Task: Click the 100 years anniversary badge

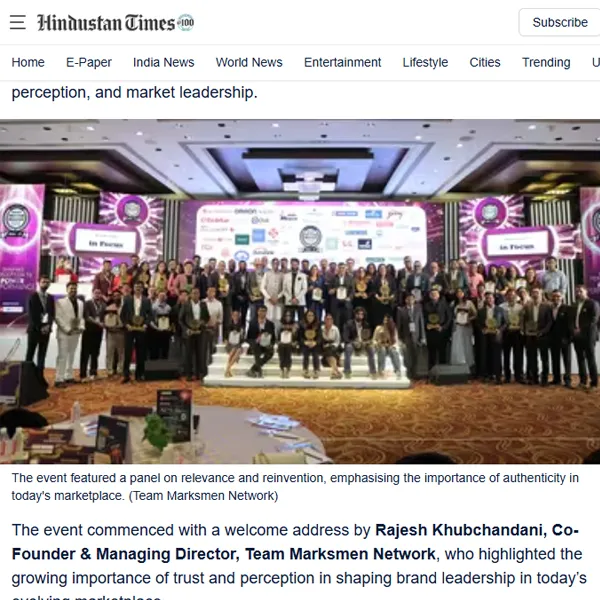Action: [186, 23]
